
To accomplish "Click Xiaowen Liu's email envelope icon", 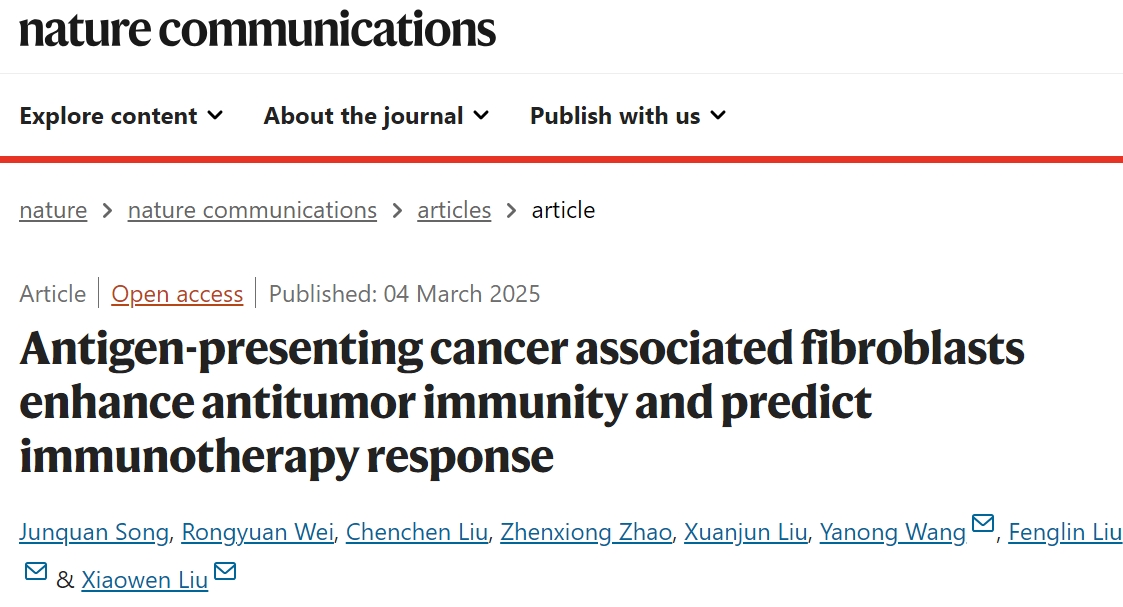I will point(225,571).
